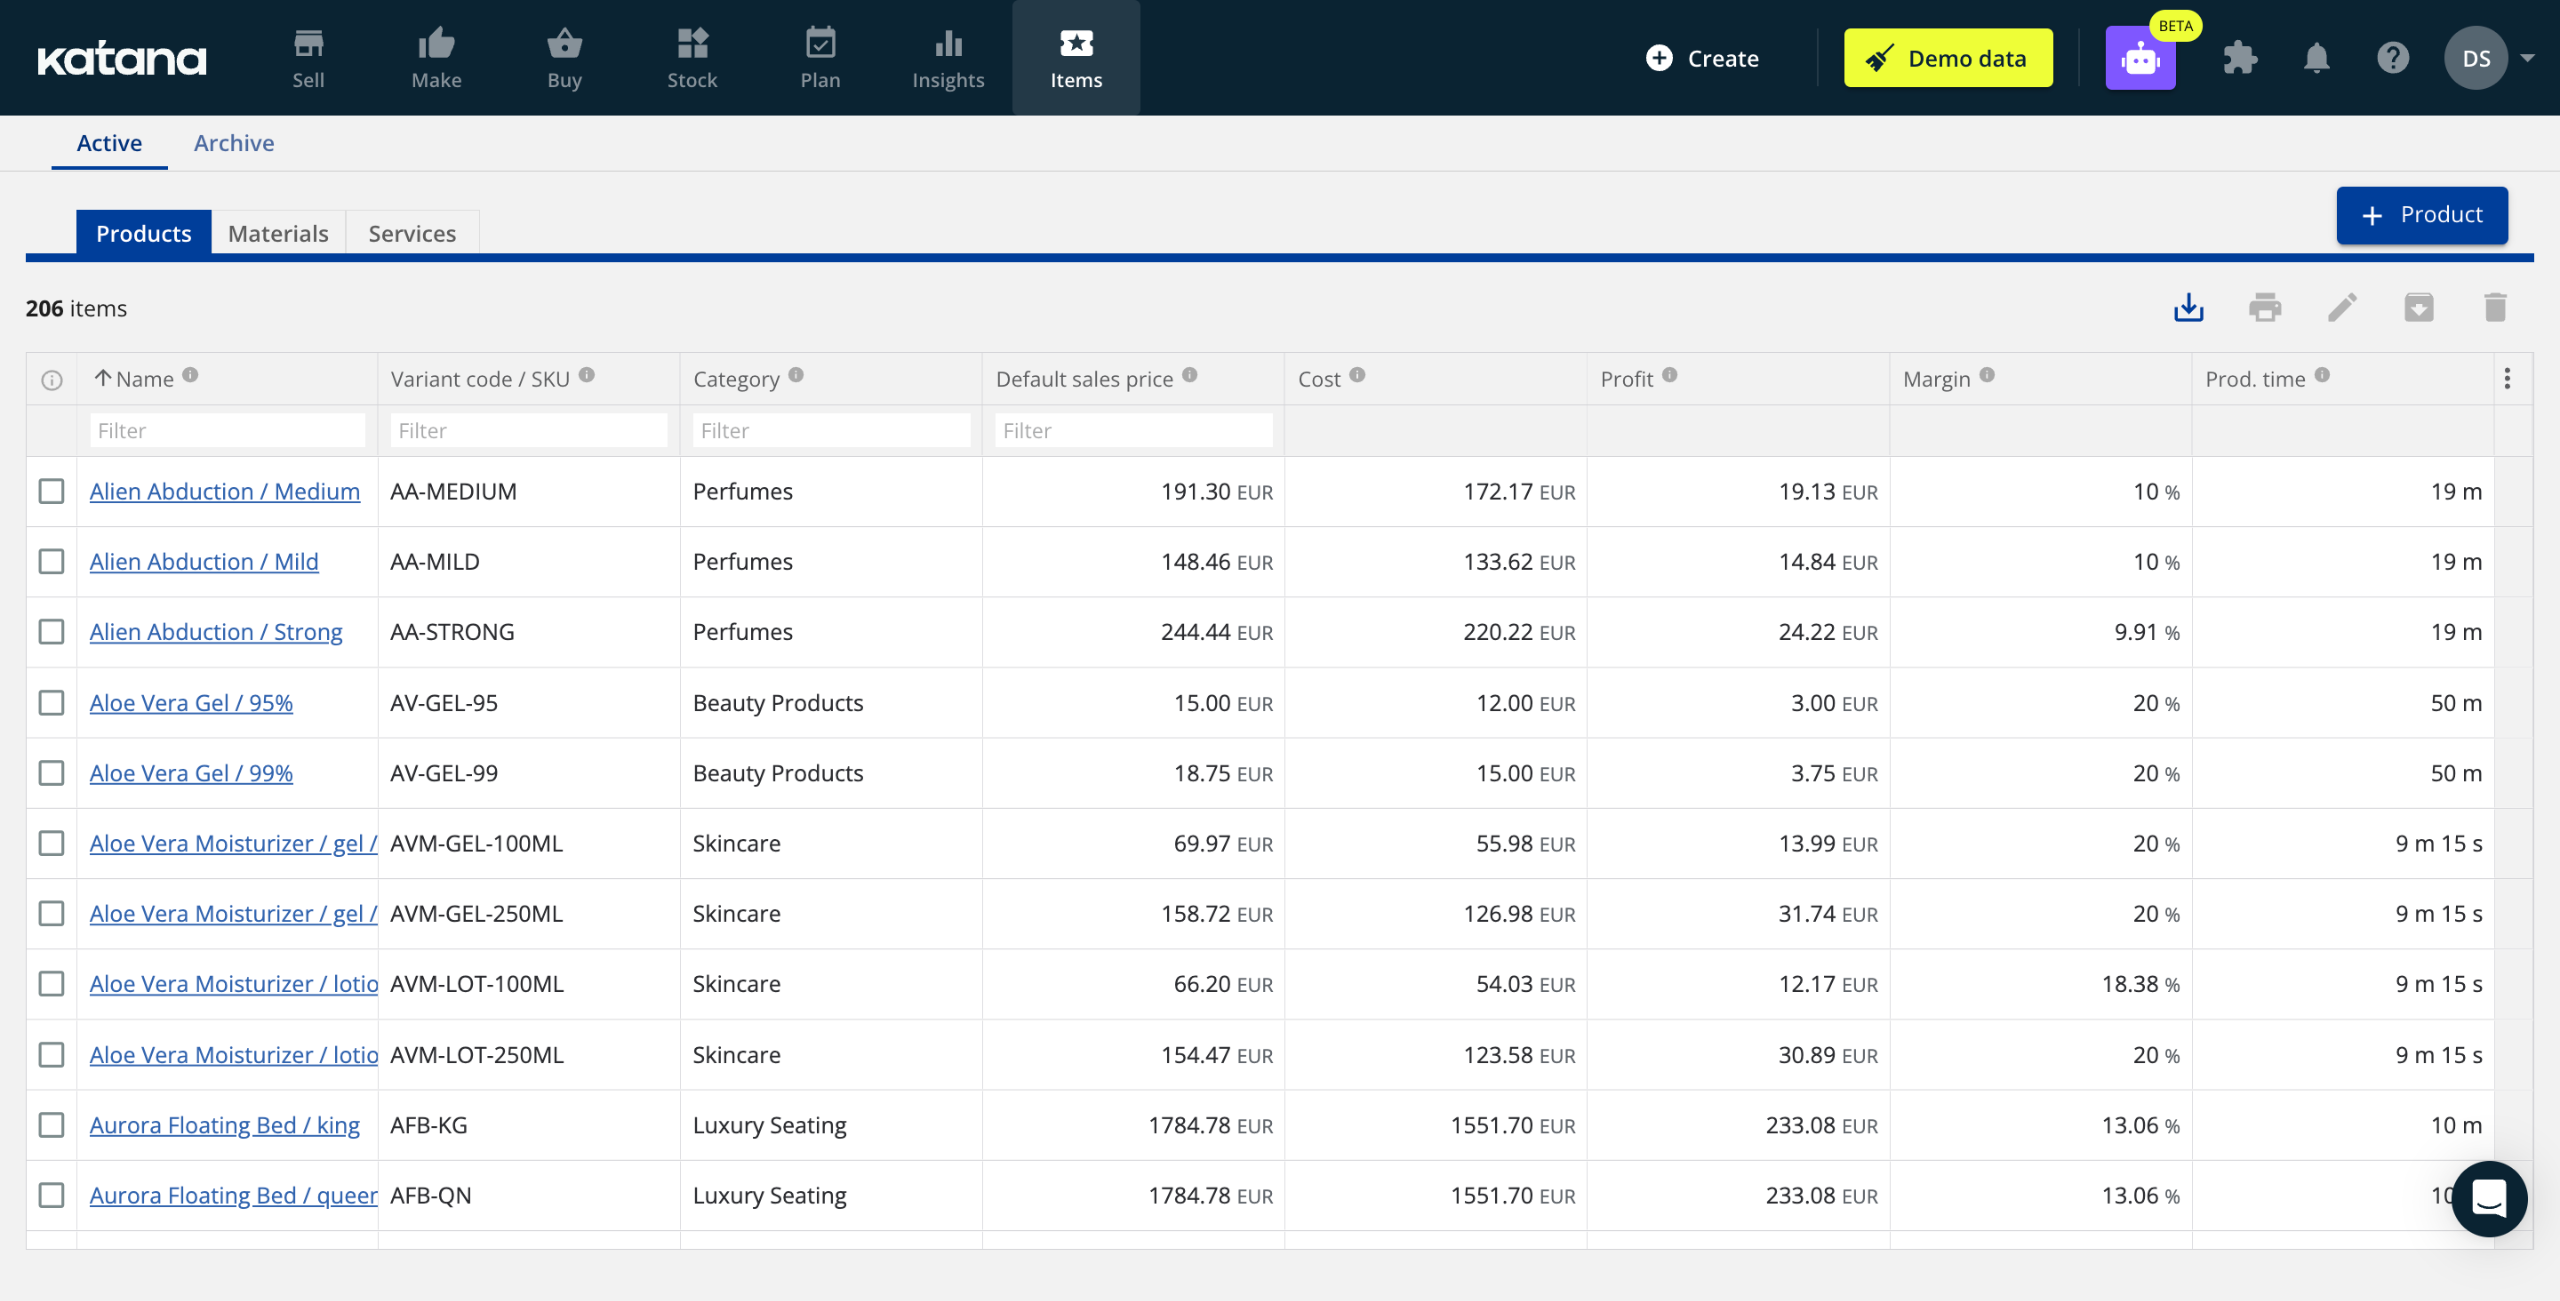Open the Archive tab
Viewport: 2560px width, 1301px height.
[233, 143]
